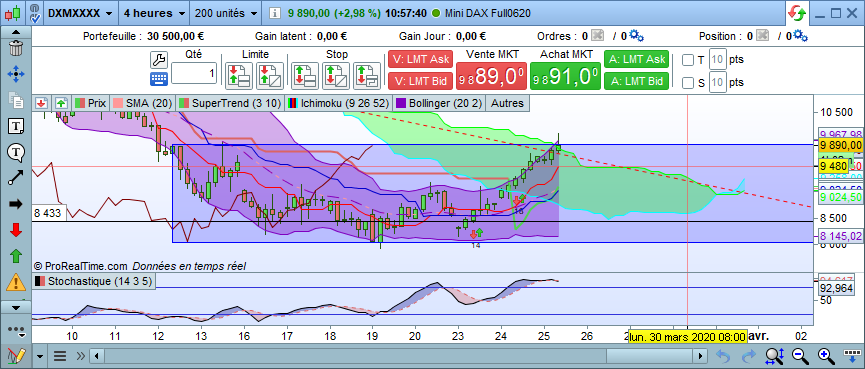Image resolution: width=865 pixels, height=369 pixels.
Task: Click the Vente MKT 9889,0 button
Action: pos(491,77)
